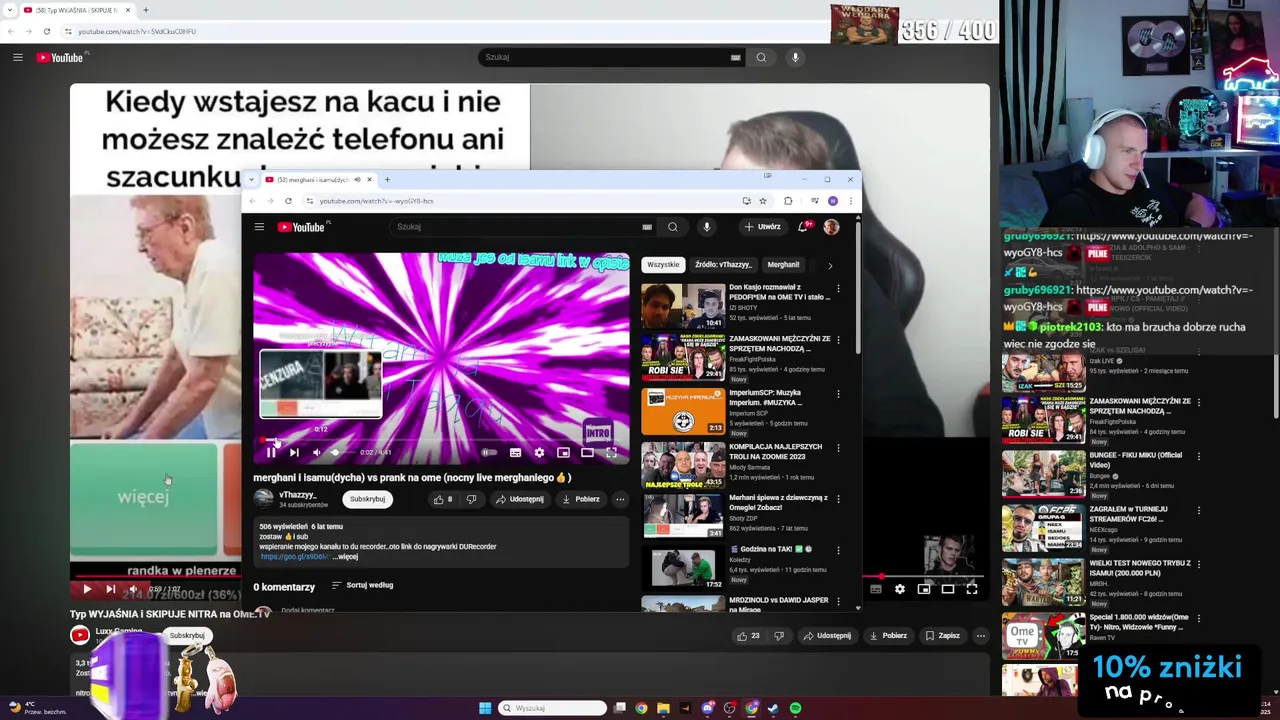Viewport: 1280px width, 720px height.
Task: Play the background window's video
Action: coord(87,590)
